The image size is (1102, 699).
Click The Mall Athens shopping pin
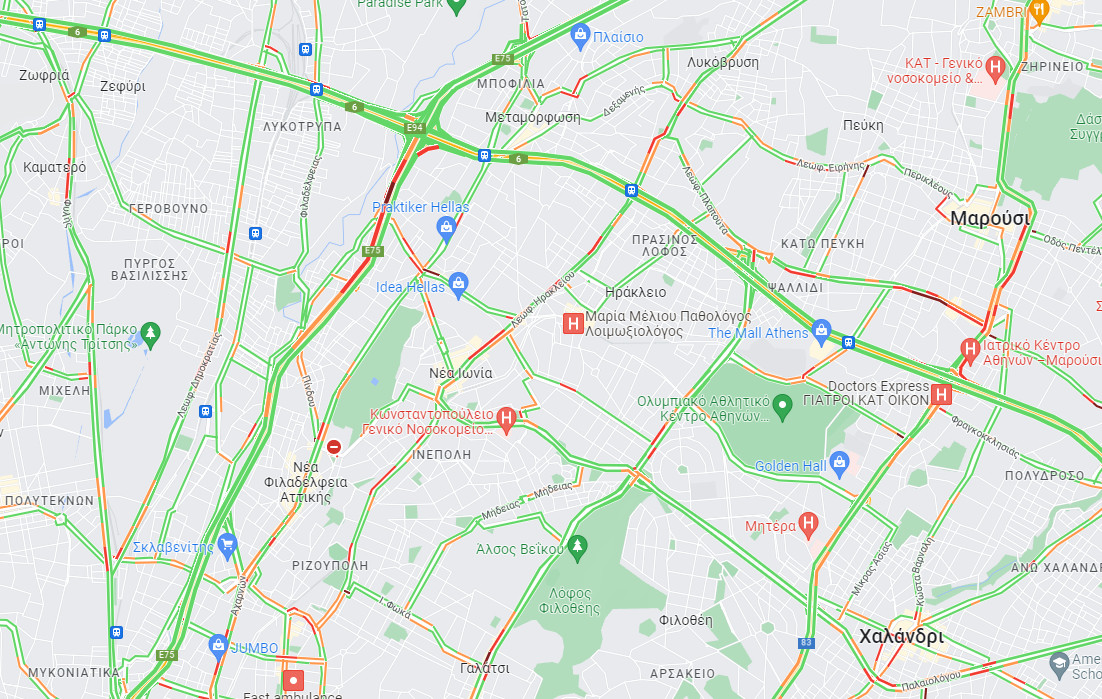(x=821, y=331)
